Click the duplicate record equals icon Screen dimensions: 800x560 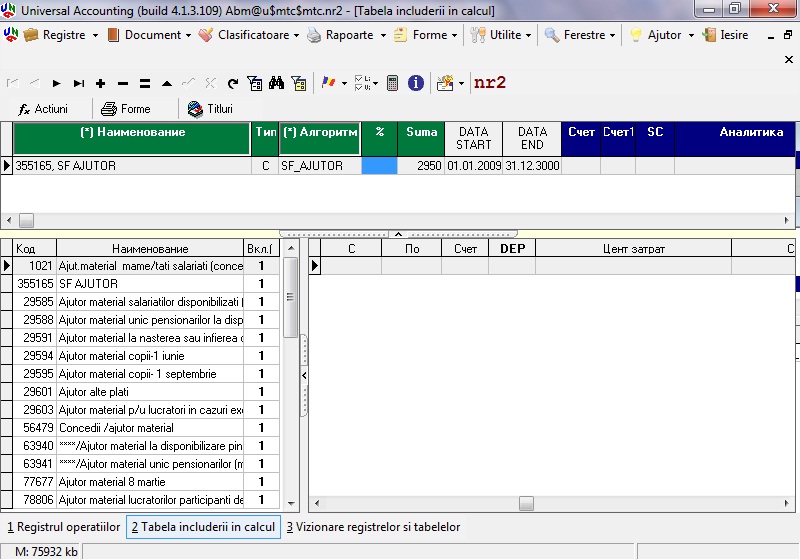pyautogui.click(x=145, y=83)
